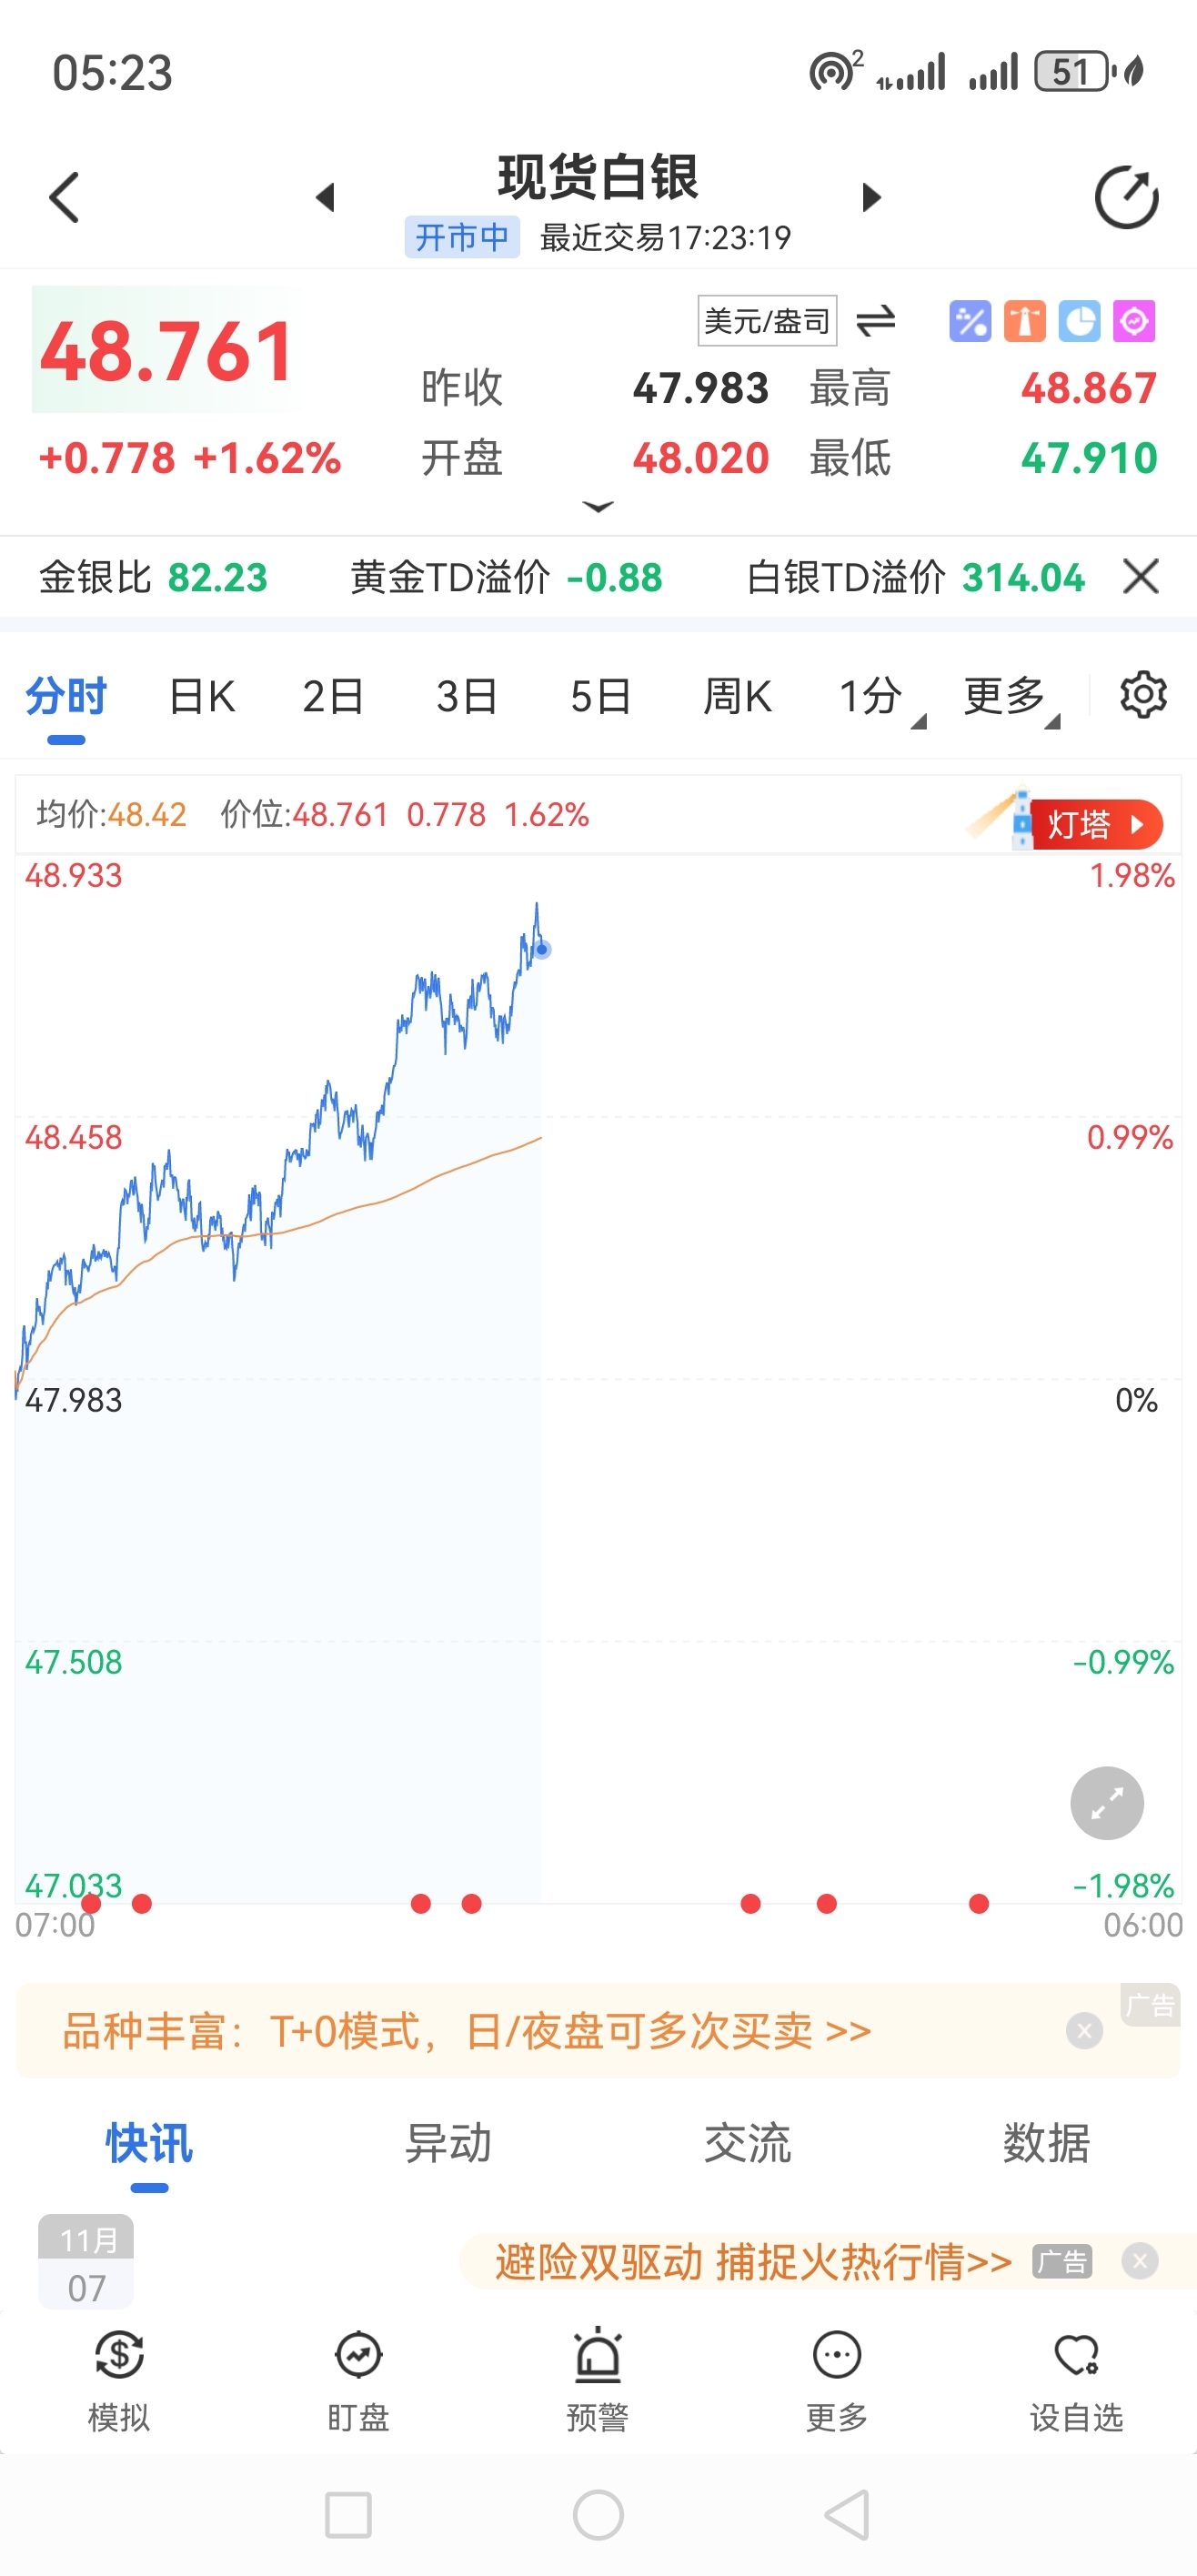
Task: Tap the refresh icon at top right
Action: [x=1126, y=197]
